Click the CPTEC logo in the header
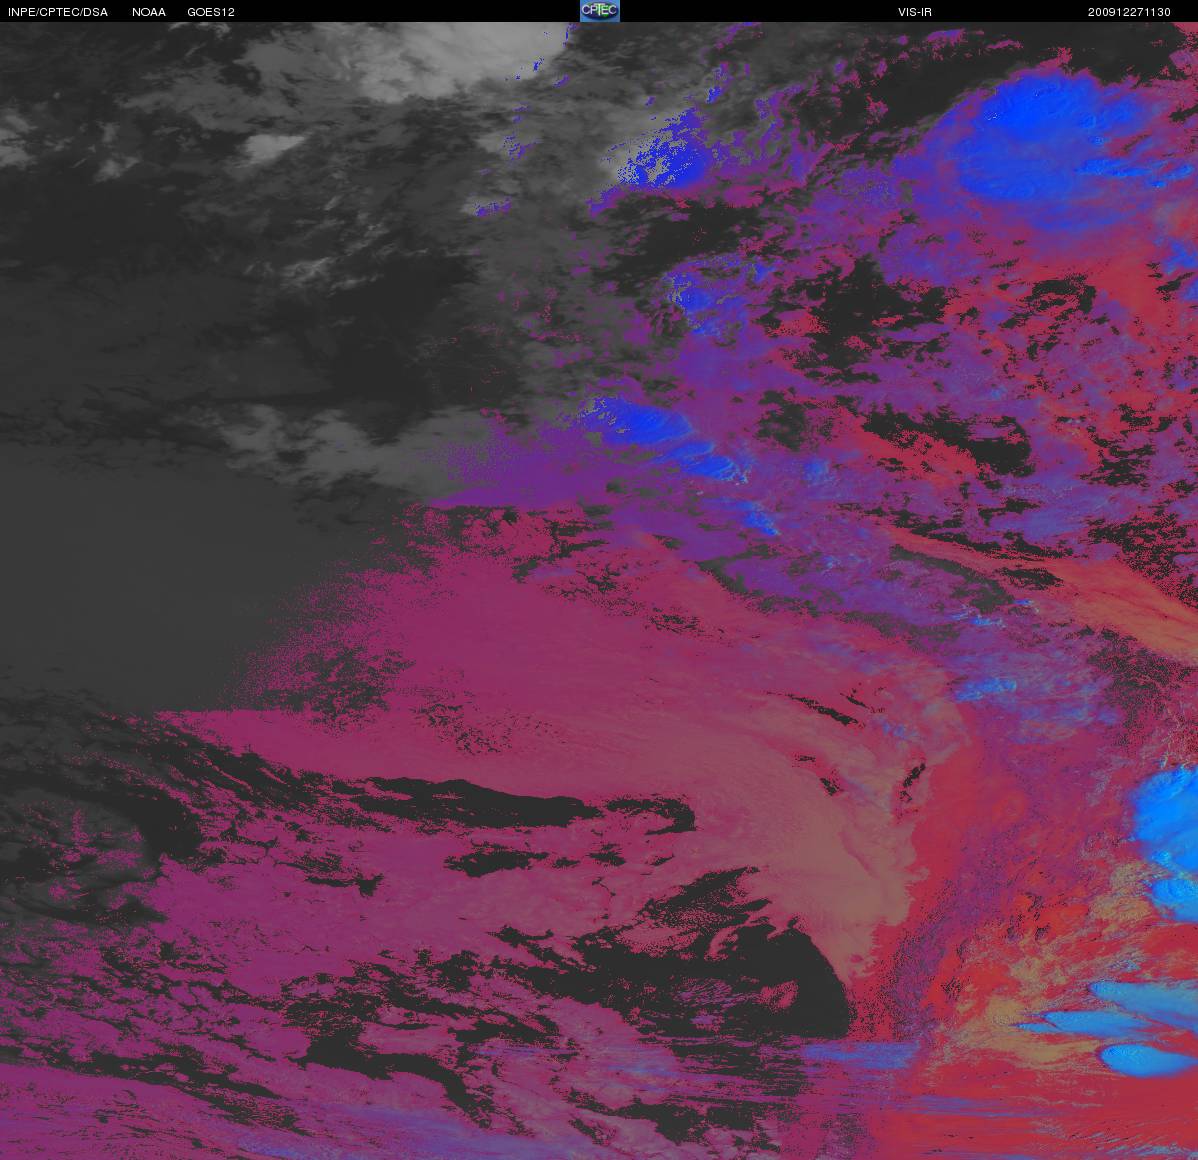1198x1160 pixels. (x=600, y=11)
